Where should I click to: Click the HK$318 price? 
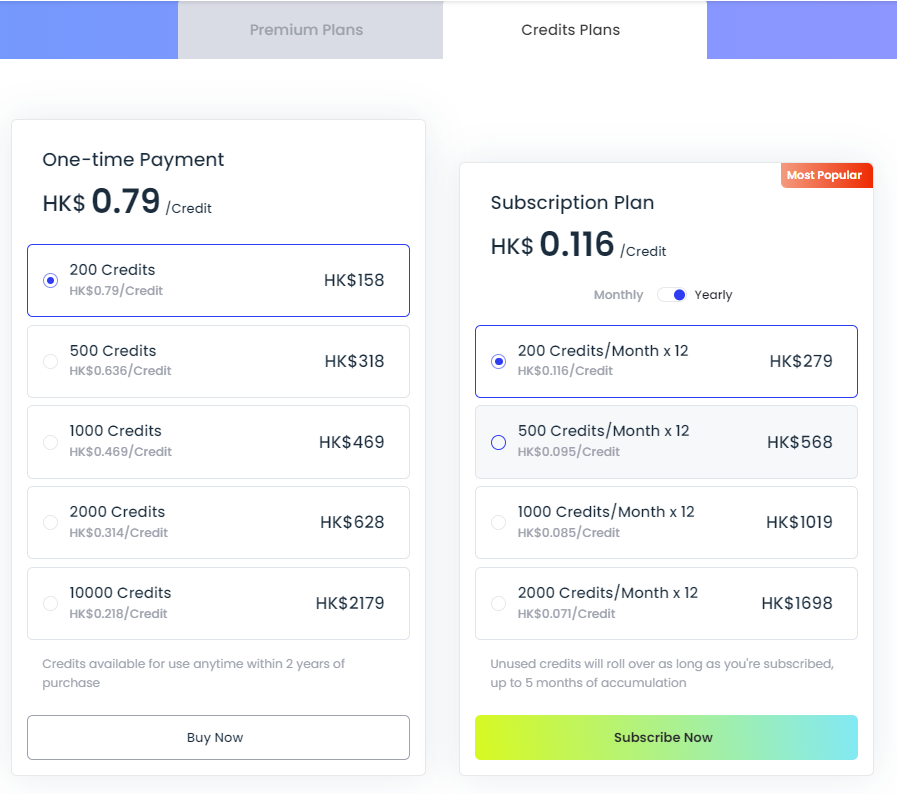(x=354, y=361)
